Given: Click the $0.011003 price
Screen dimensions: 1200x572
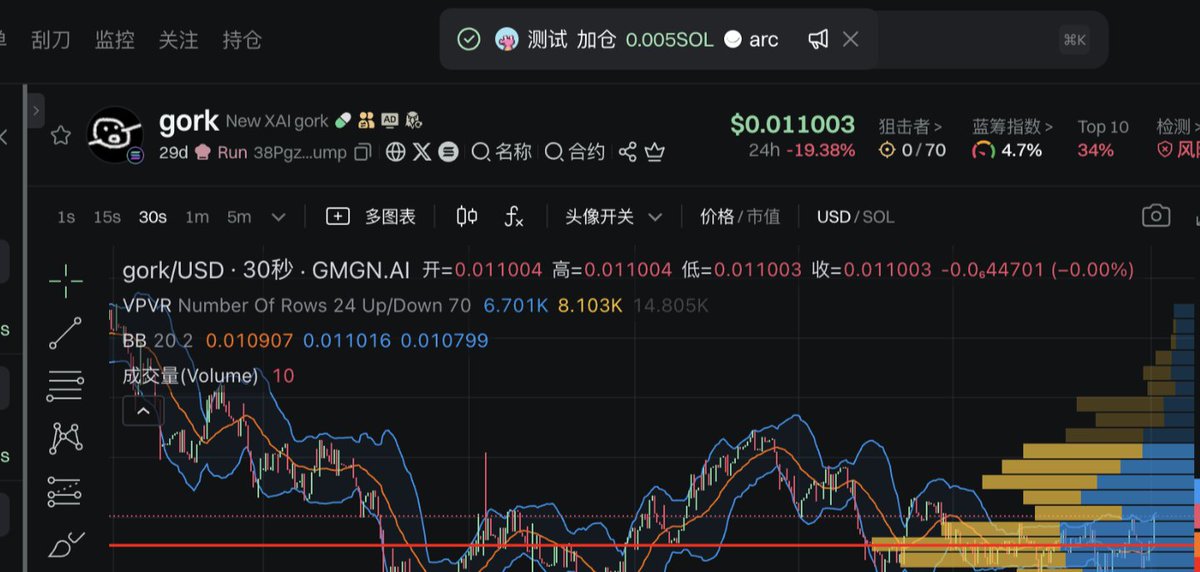Looking at the screenshot, I should (792, 124).
